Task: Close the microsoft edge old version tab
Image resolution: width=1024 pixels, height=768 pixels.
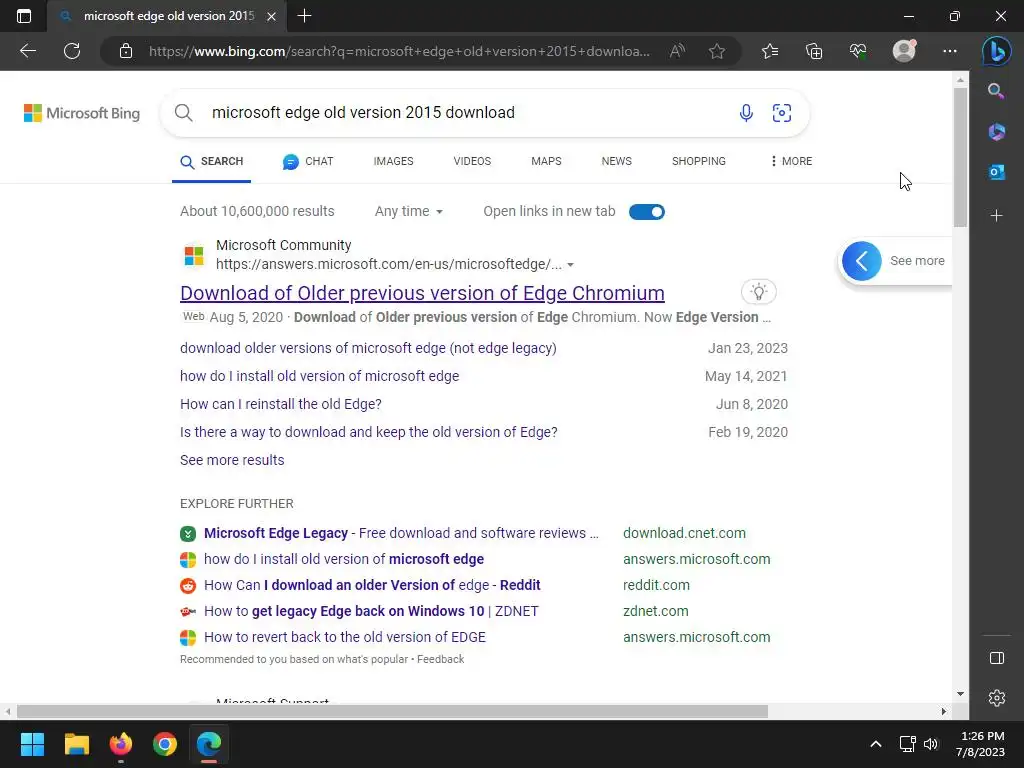Action: click(272, 16)
